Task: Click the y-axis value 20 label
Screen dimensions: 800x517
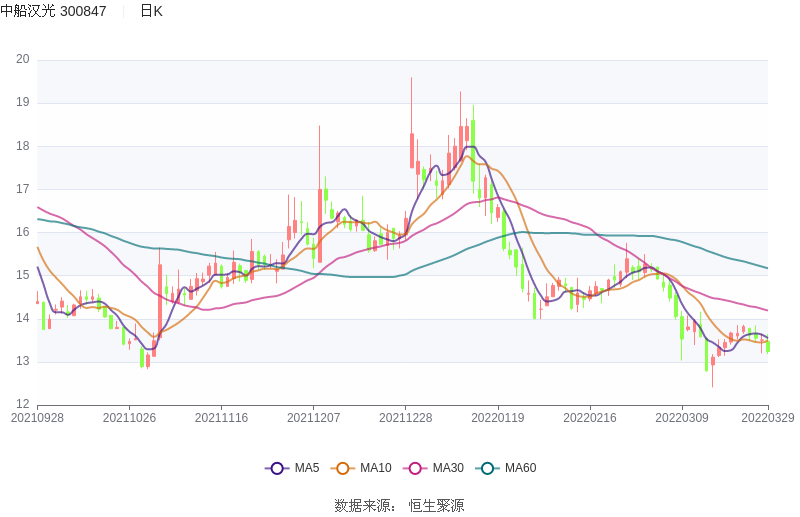Action: click(22, 60)
